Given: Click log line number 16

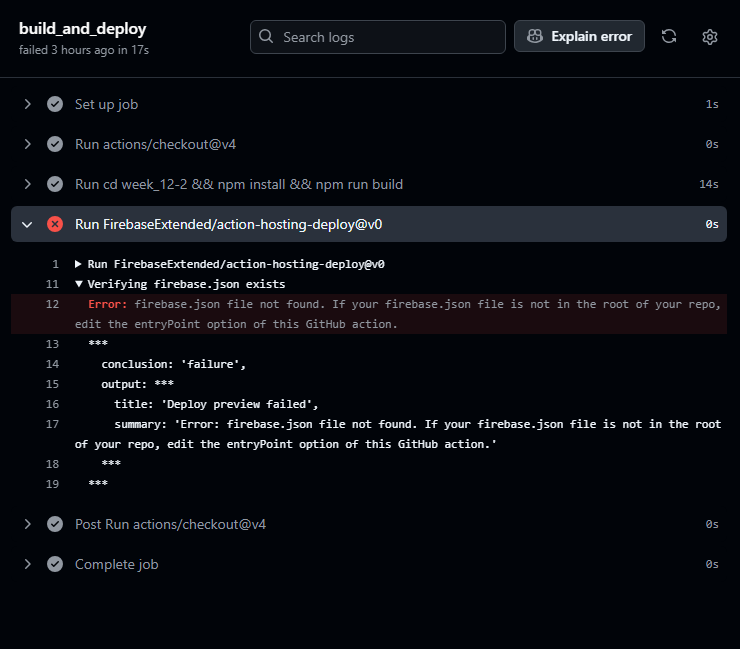Looking at the screenshot, I should [52, 405].
